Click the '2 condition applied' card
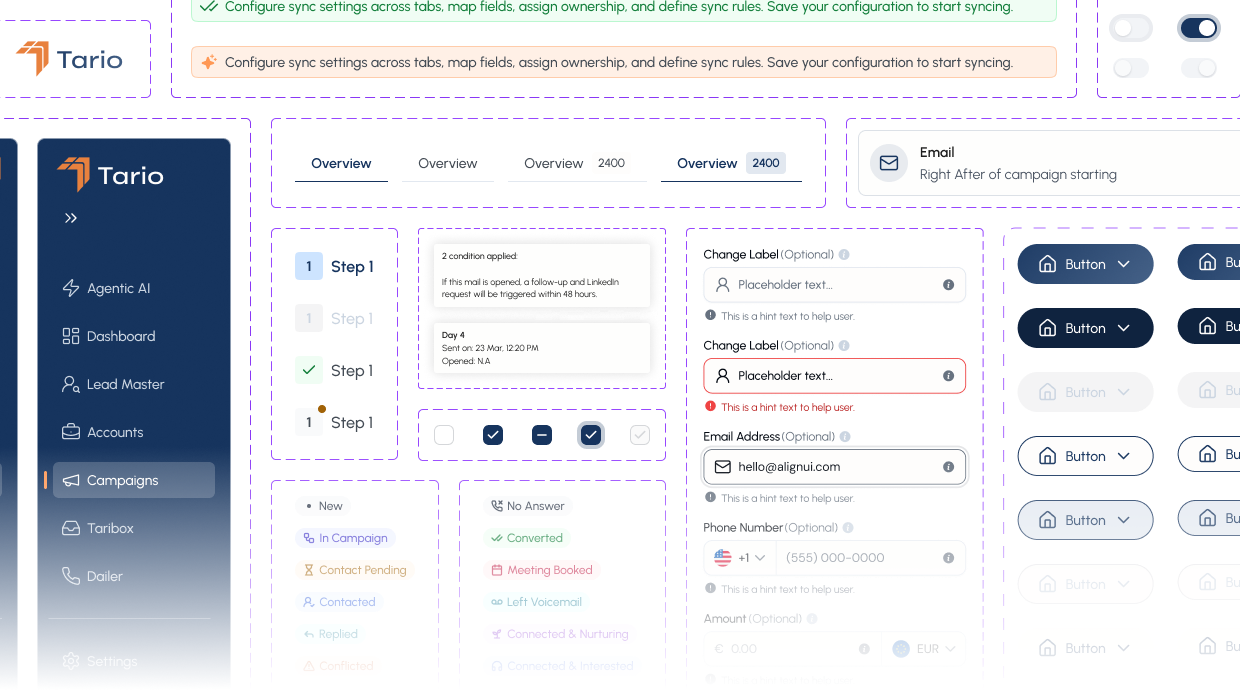The height and width of the screenshot is (690, 1240). [542, 275]
